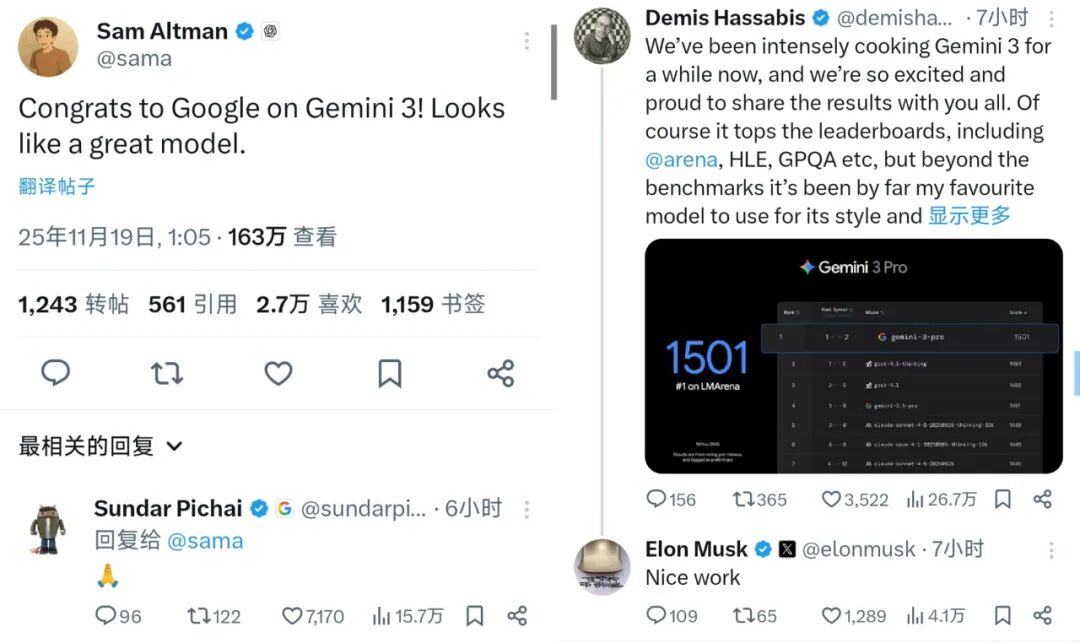View the 561 quotes list
The image size is (1080, 643).
pos(193,304)
